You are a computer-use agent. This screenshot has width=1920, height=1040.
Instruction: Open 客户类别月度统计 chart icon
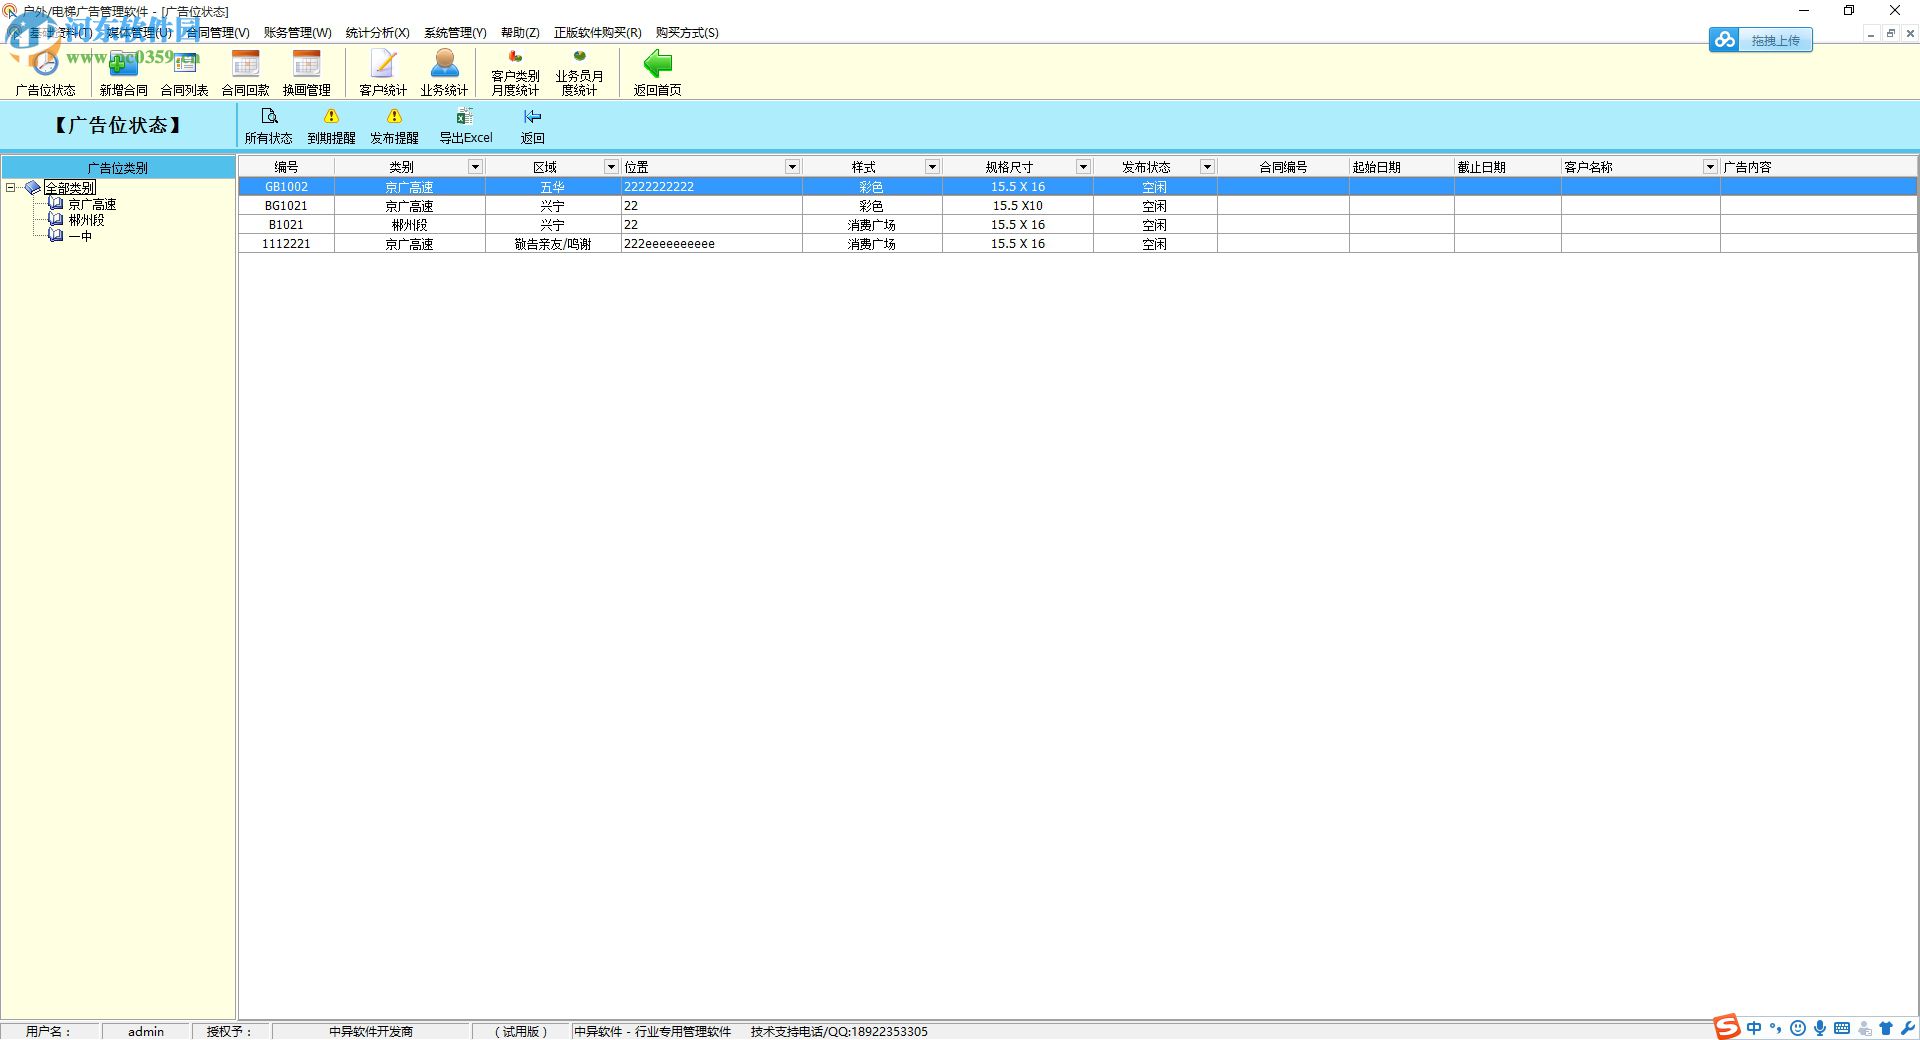coord(515,72)
